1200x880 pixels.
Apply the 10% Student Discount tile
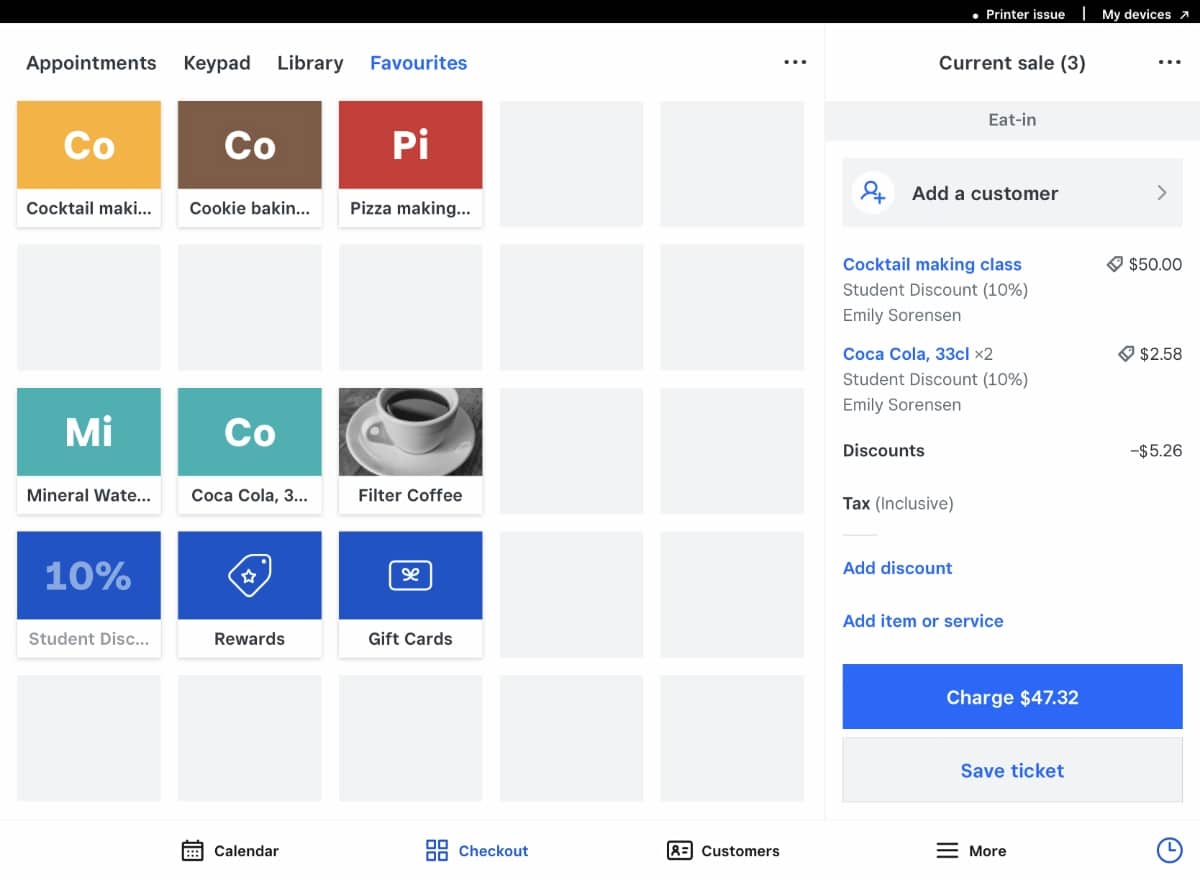(x=89, y=594)
